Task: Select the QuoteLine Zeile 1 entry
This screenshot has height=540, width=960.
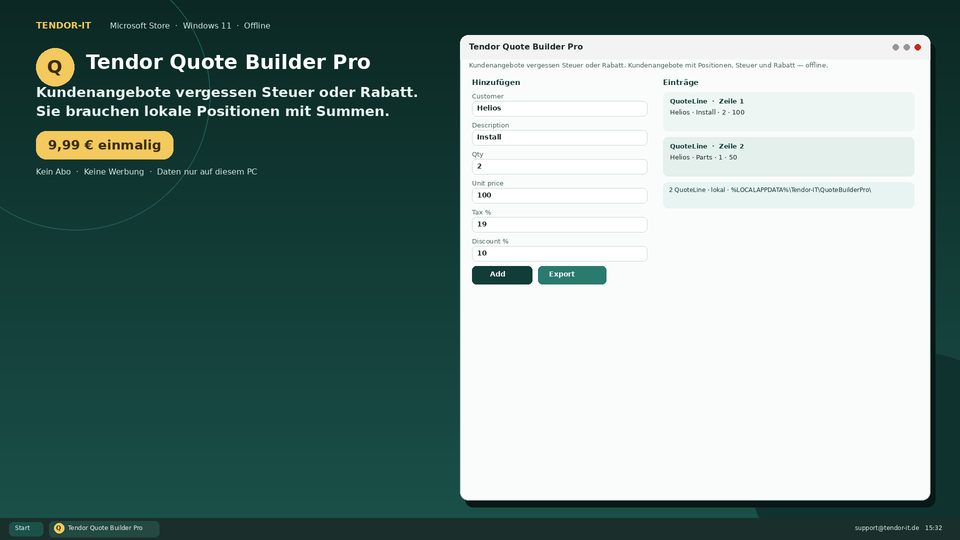Action: click(788, 111)
